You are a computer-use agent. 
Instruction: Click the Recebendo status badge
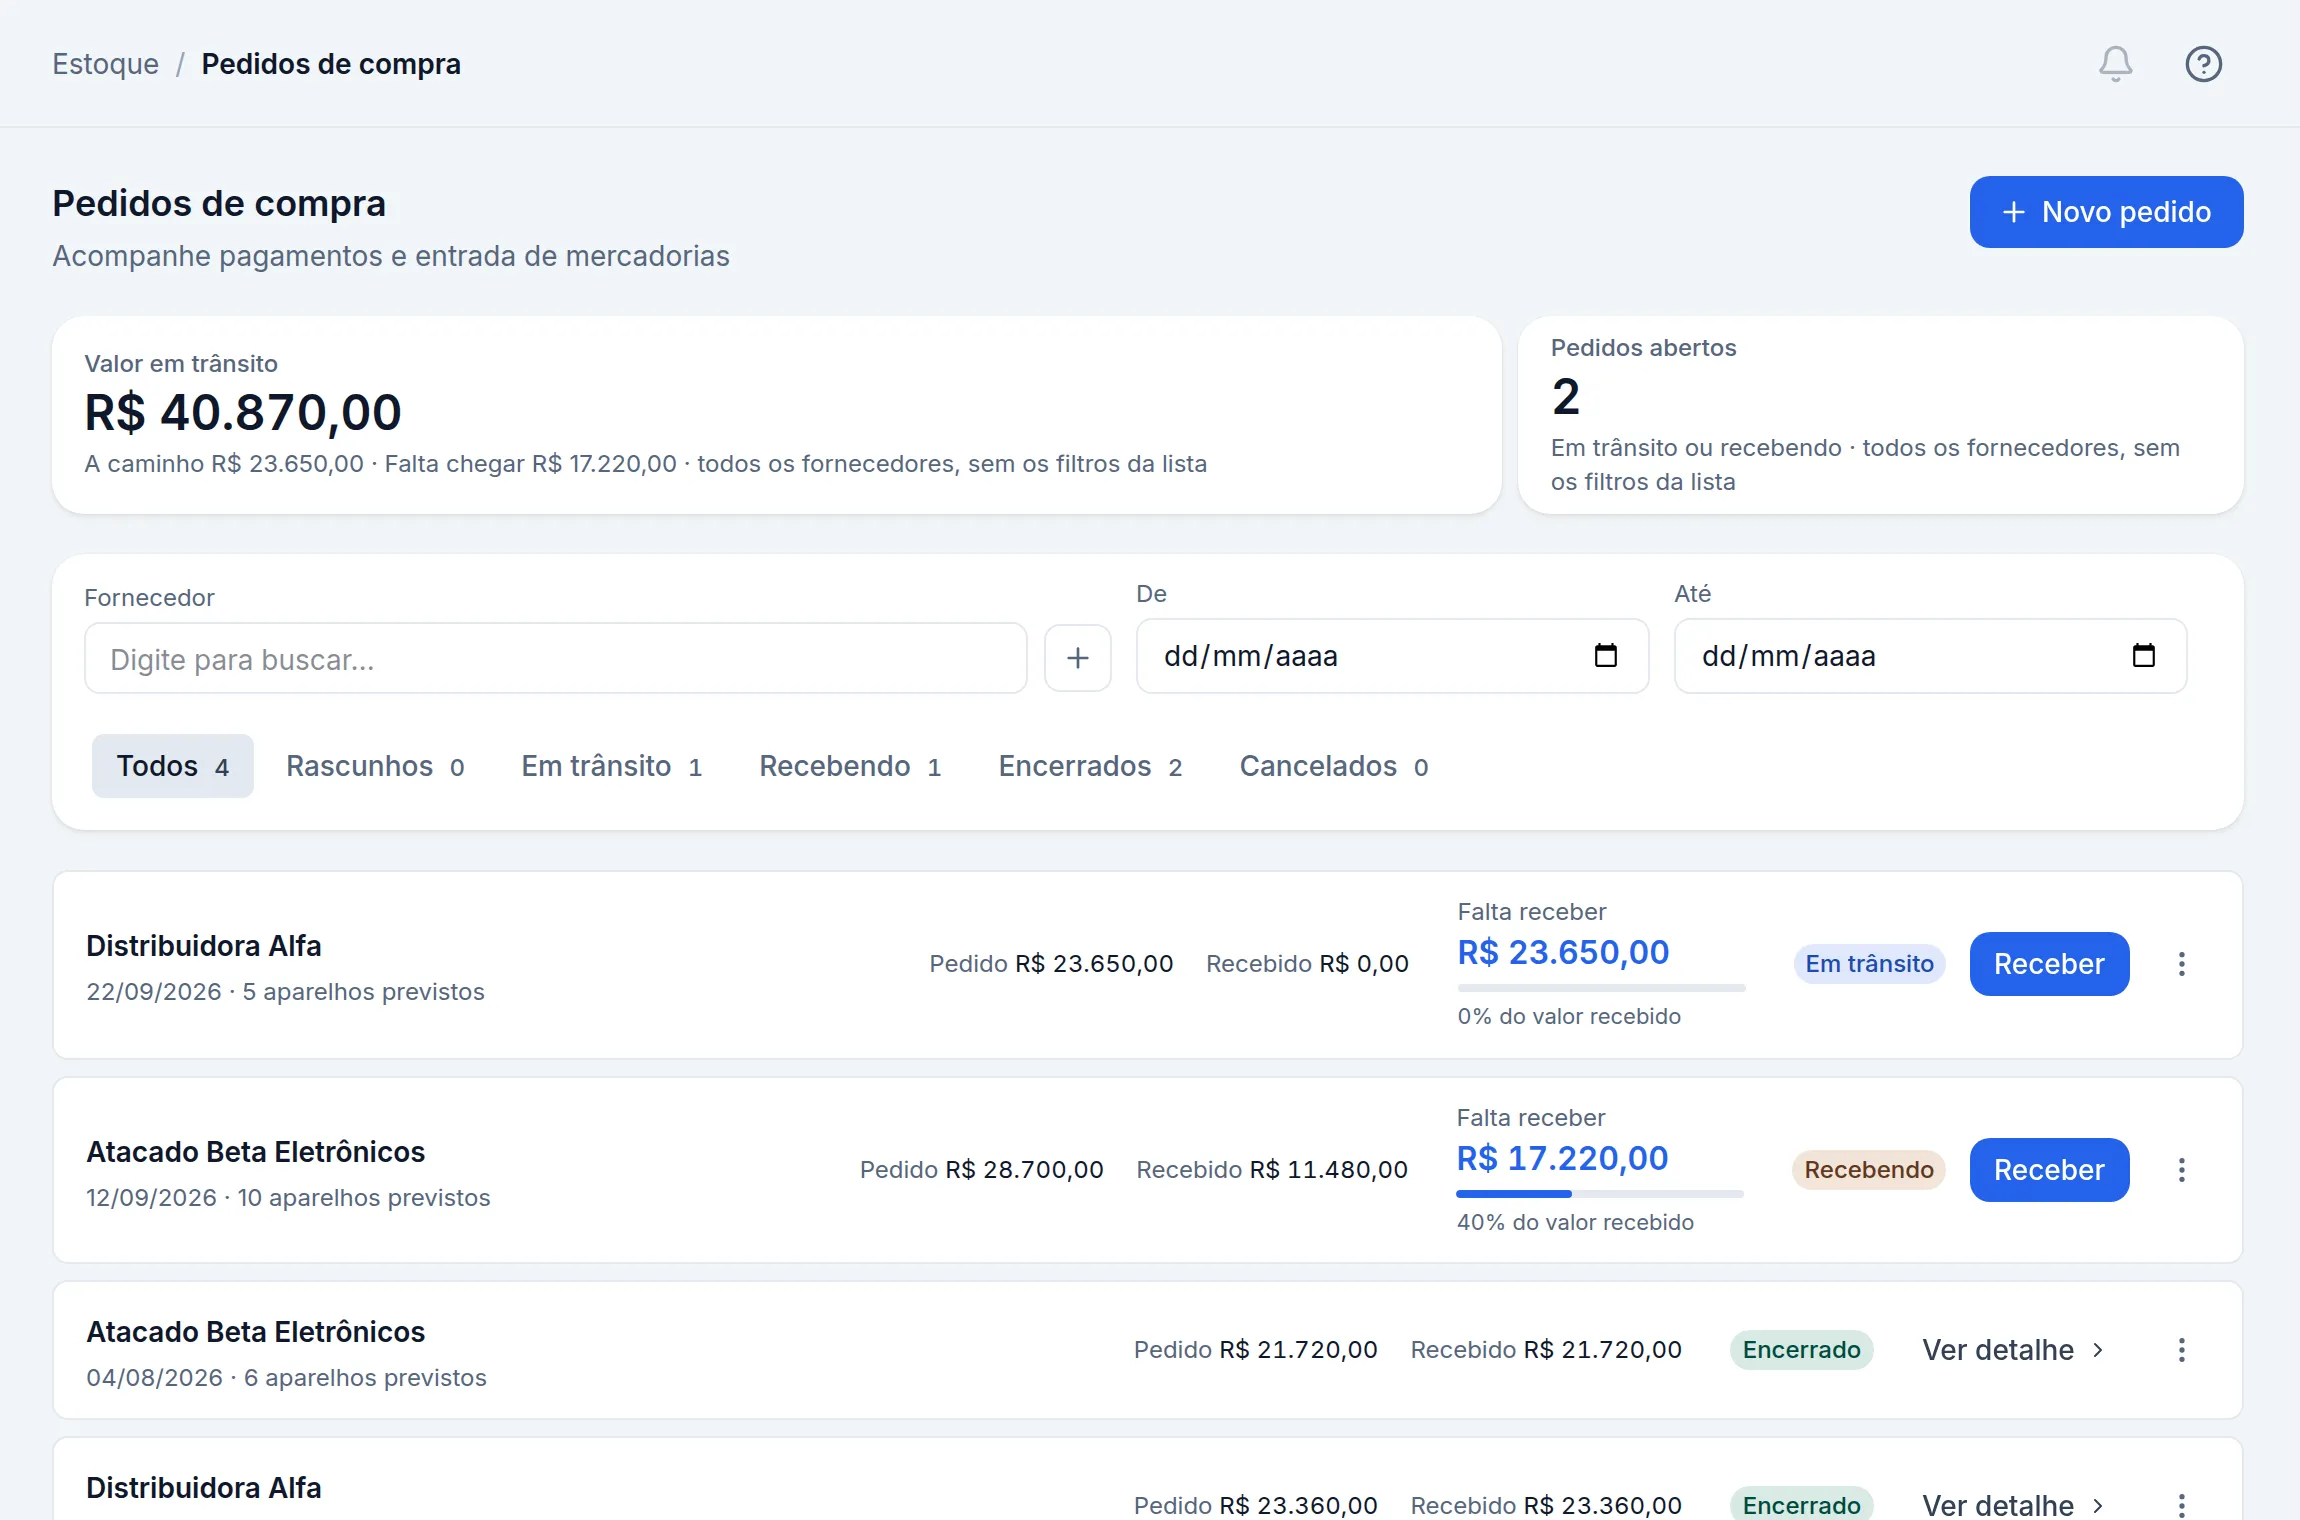[x=1868, y=1170]
